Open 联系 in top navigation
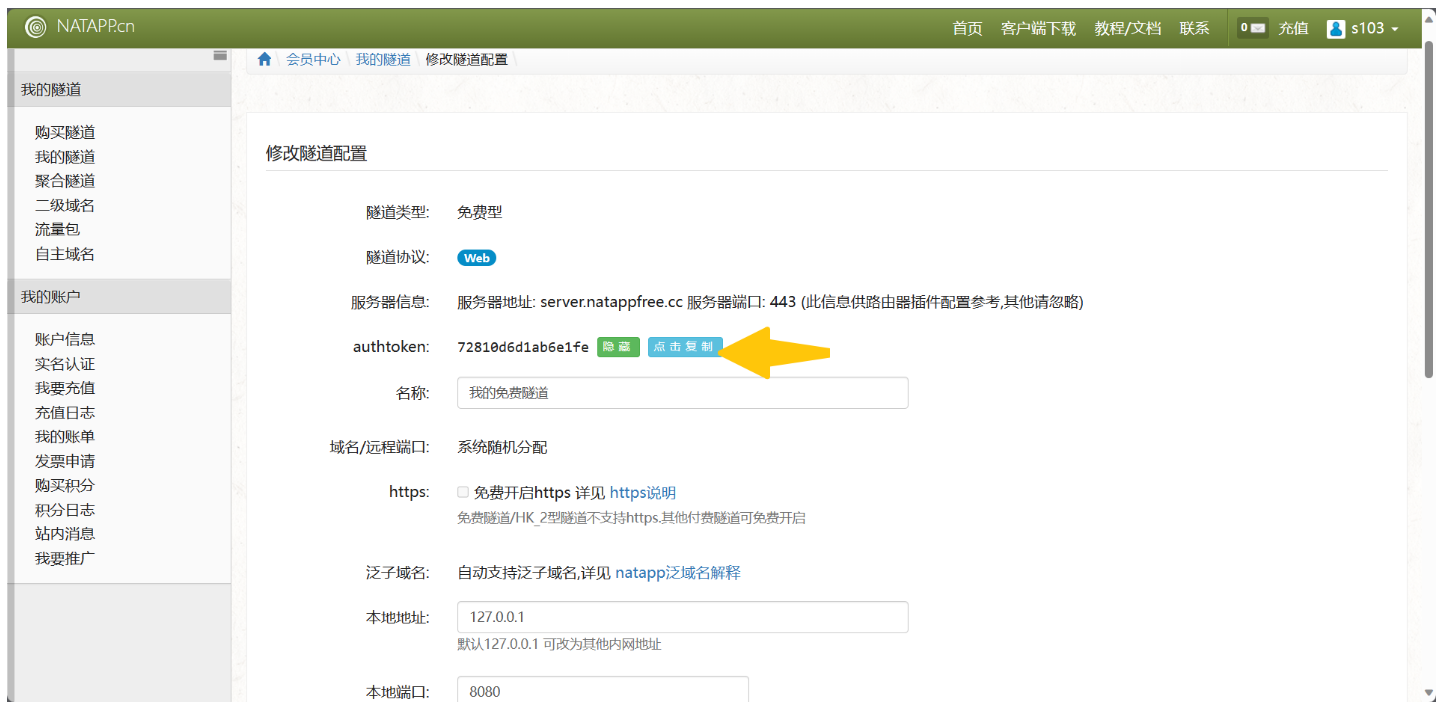1442x721 pixels. tap(1194, 28)
